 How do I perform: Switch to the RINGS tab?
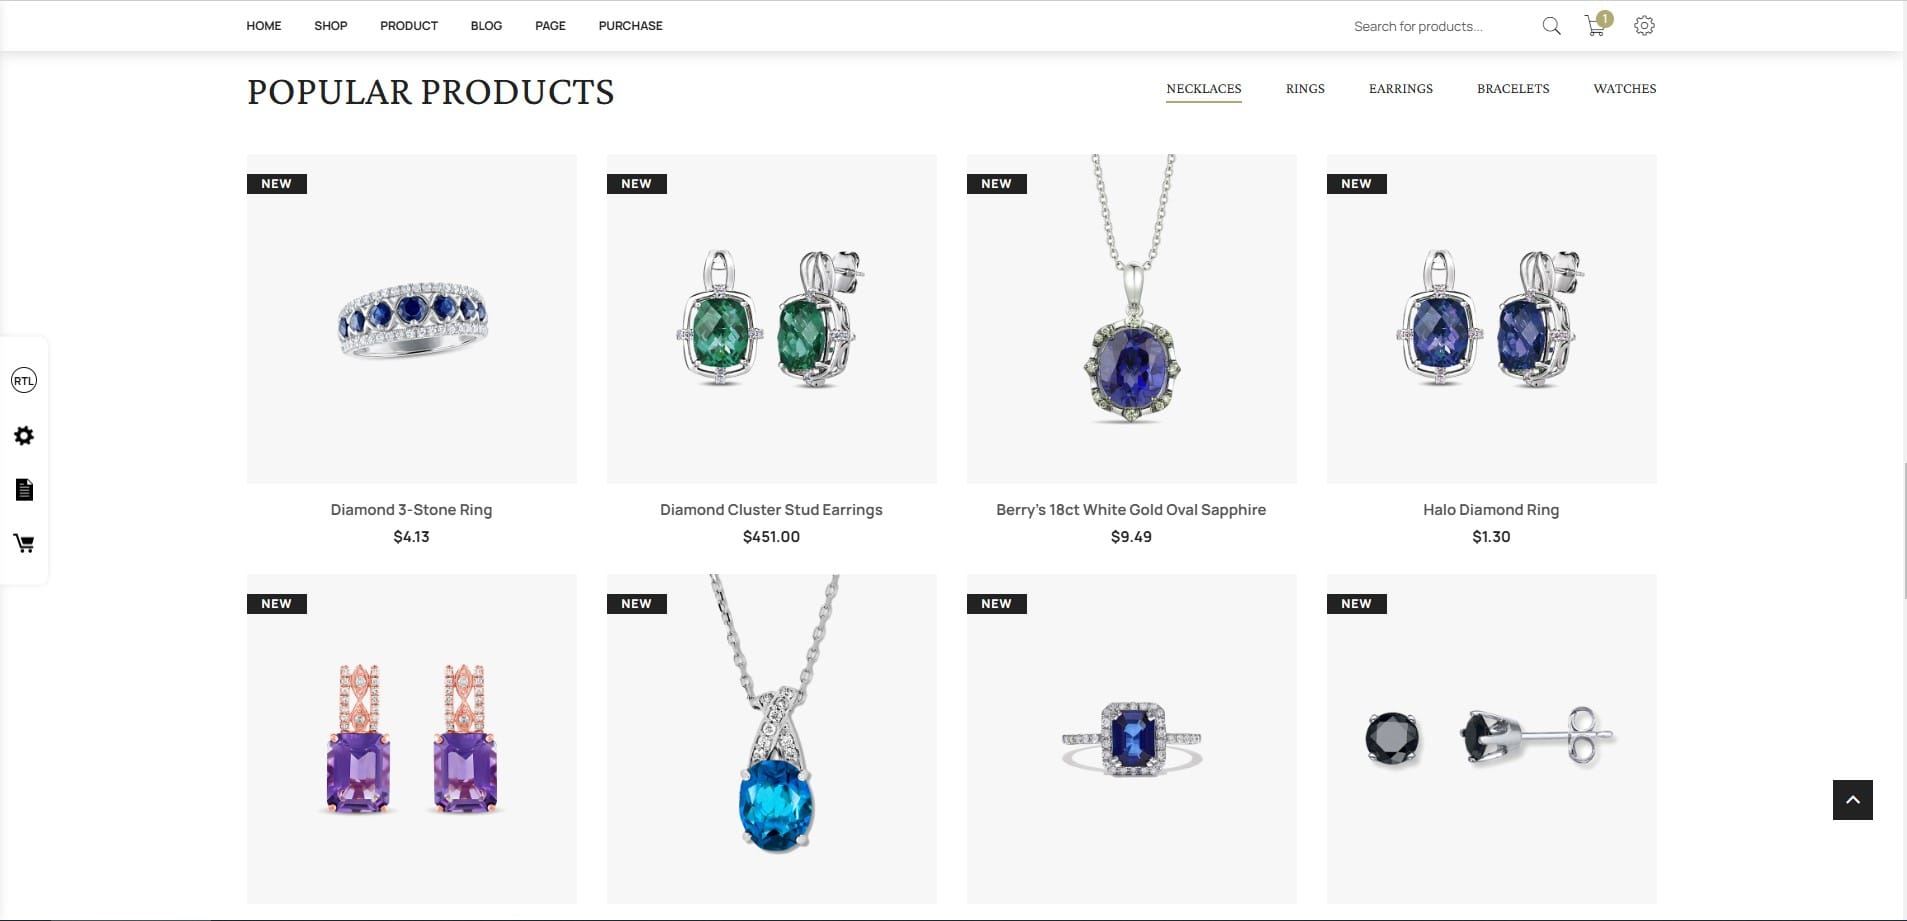[x=1305, y=89]
